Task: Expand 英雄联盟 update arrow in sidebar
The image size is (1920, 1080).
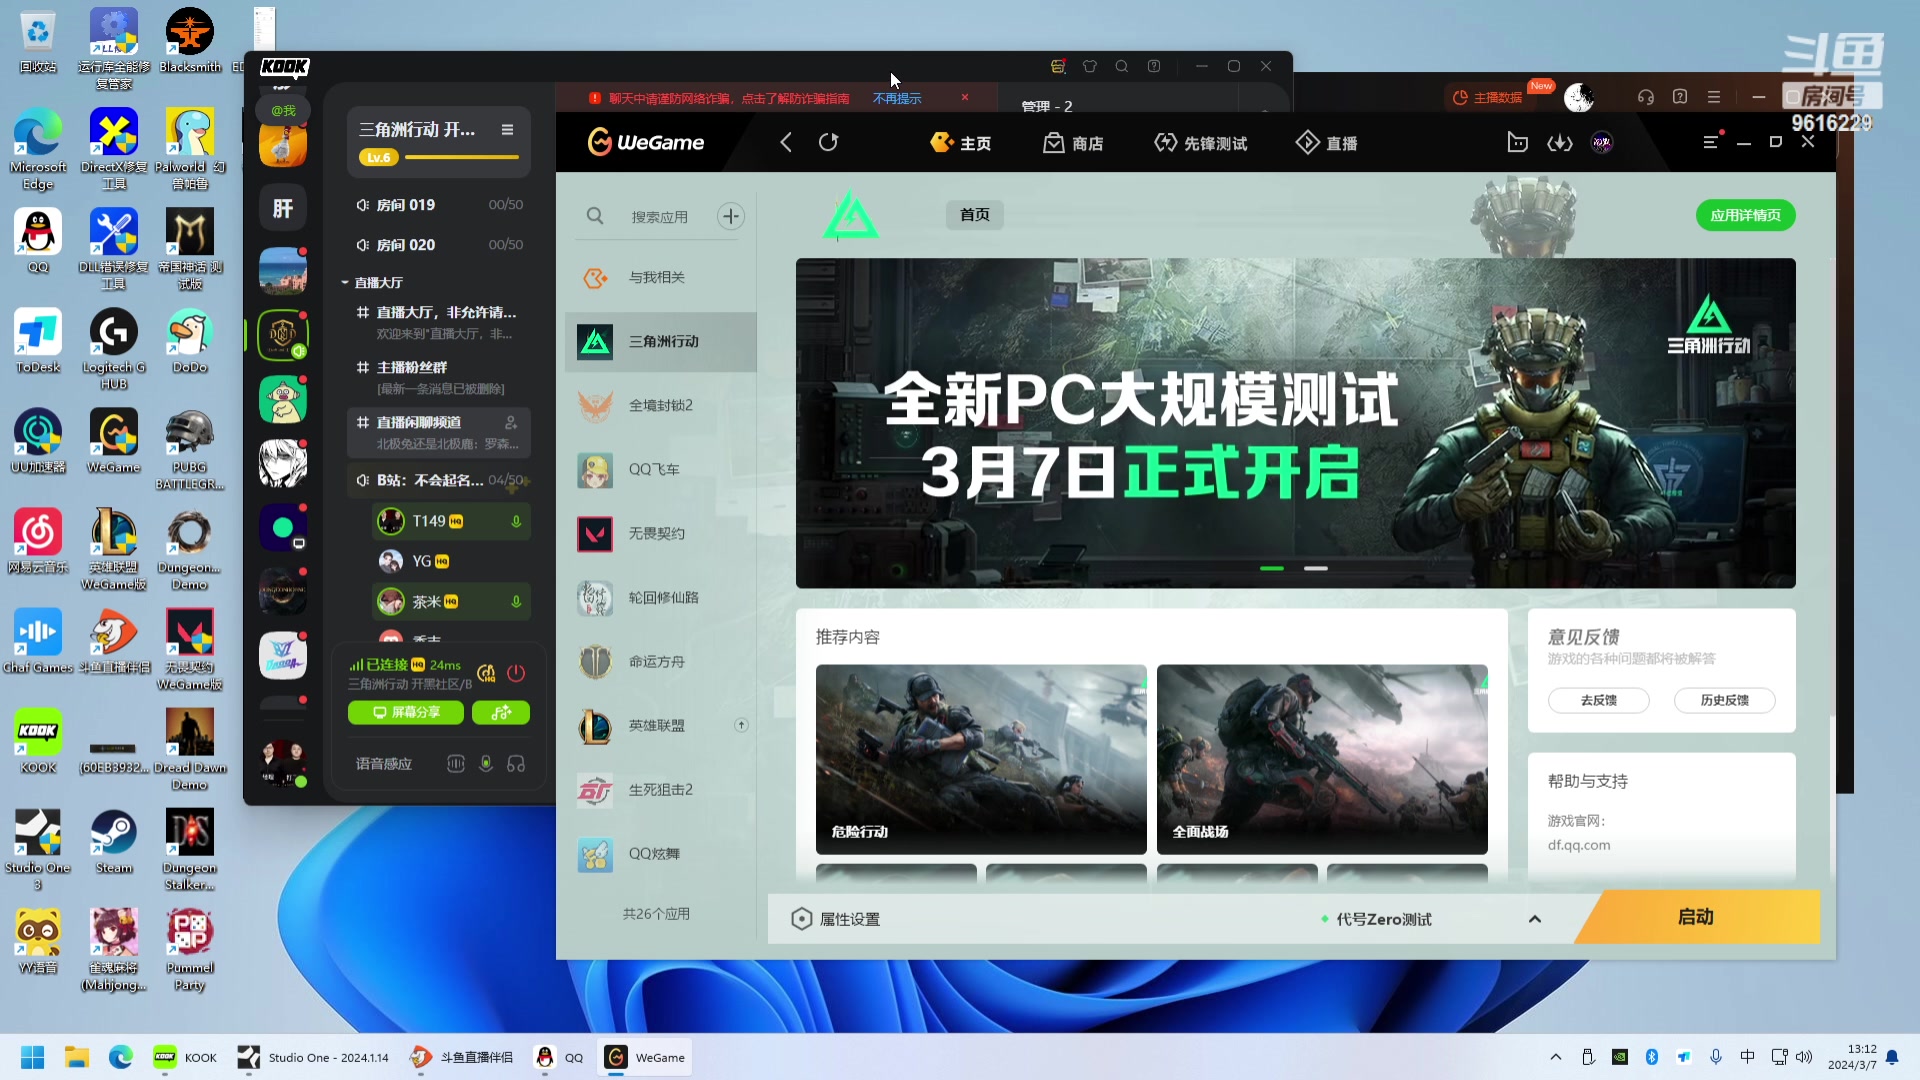Action: pyautogui.click(x=741, y=725)
